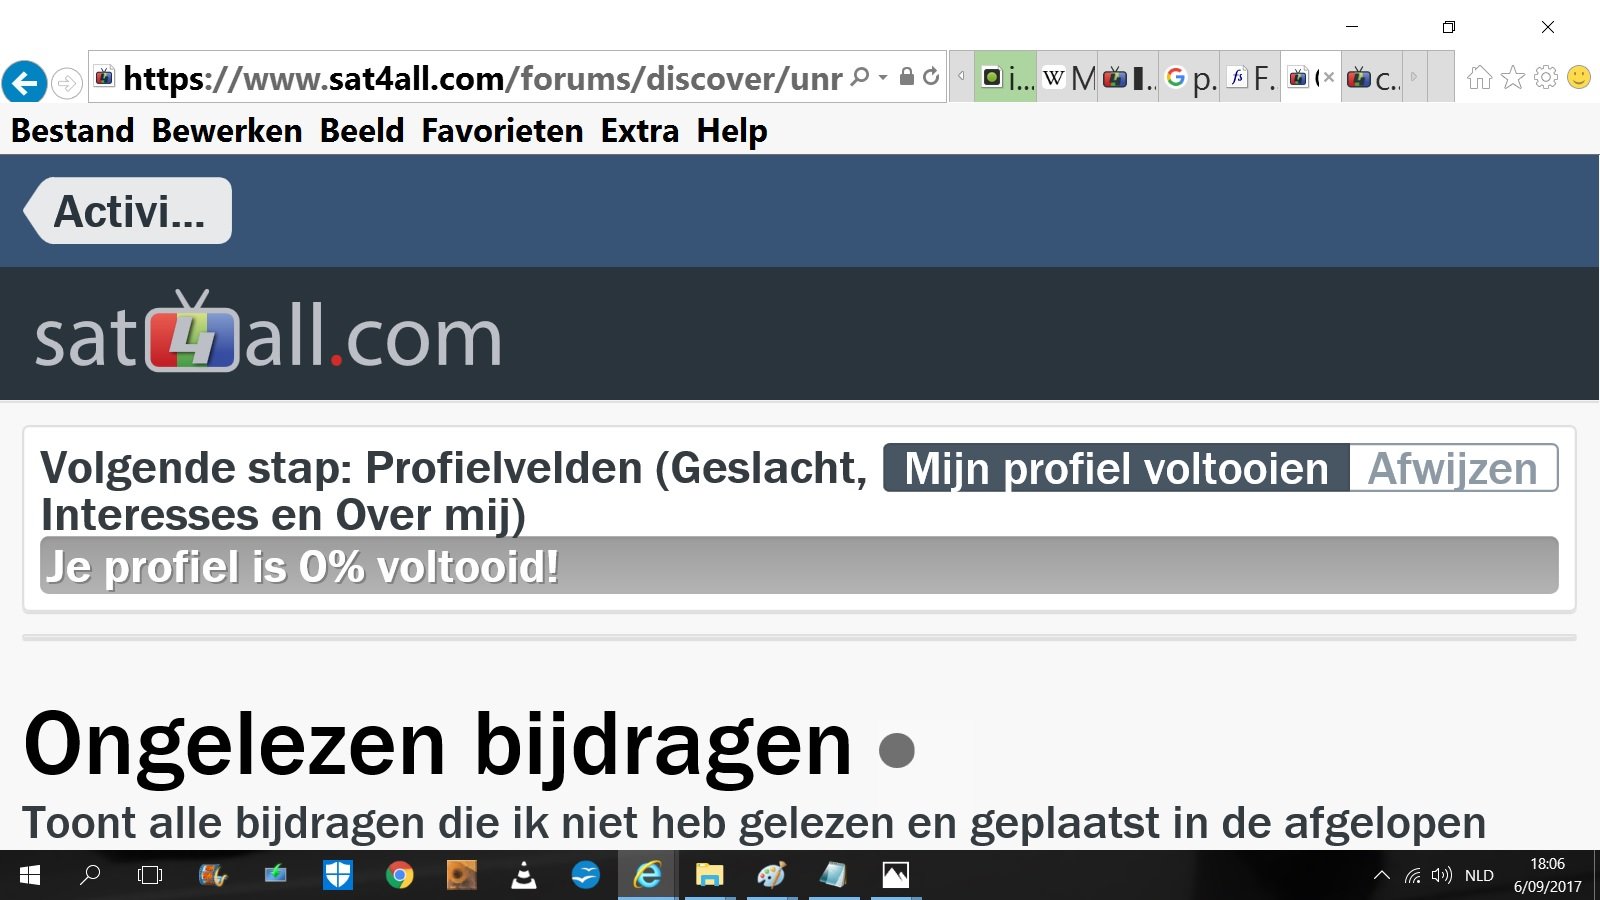
Task: Open the Extra menu
Action: click(640, 131)
